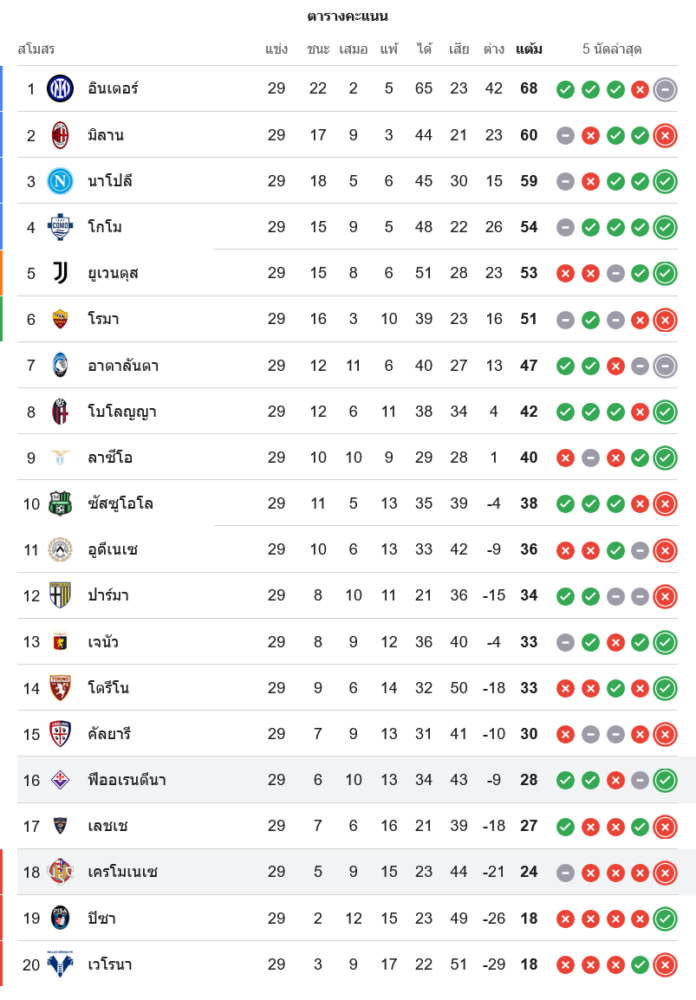Click the Hellas Verona crest icon

click(x=60, y=964)
